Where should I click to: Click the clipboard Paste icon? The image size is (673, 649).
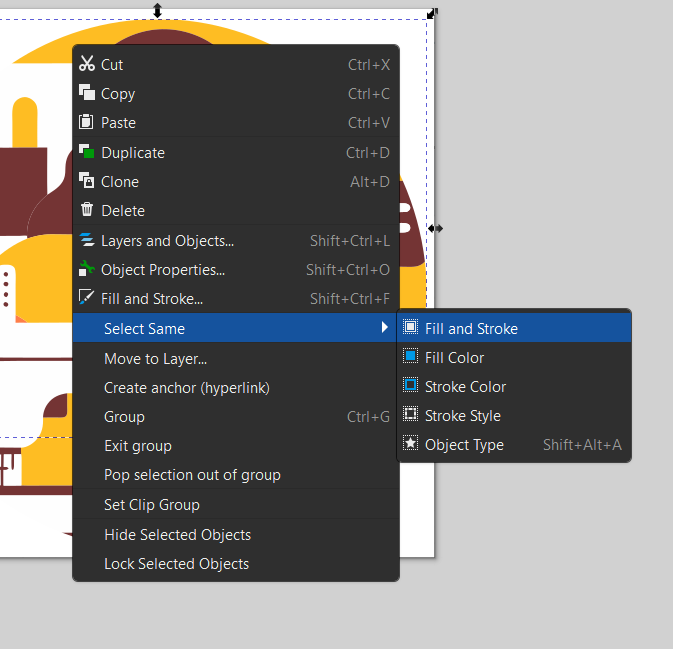pos(86,121)
